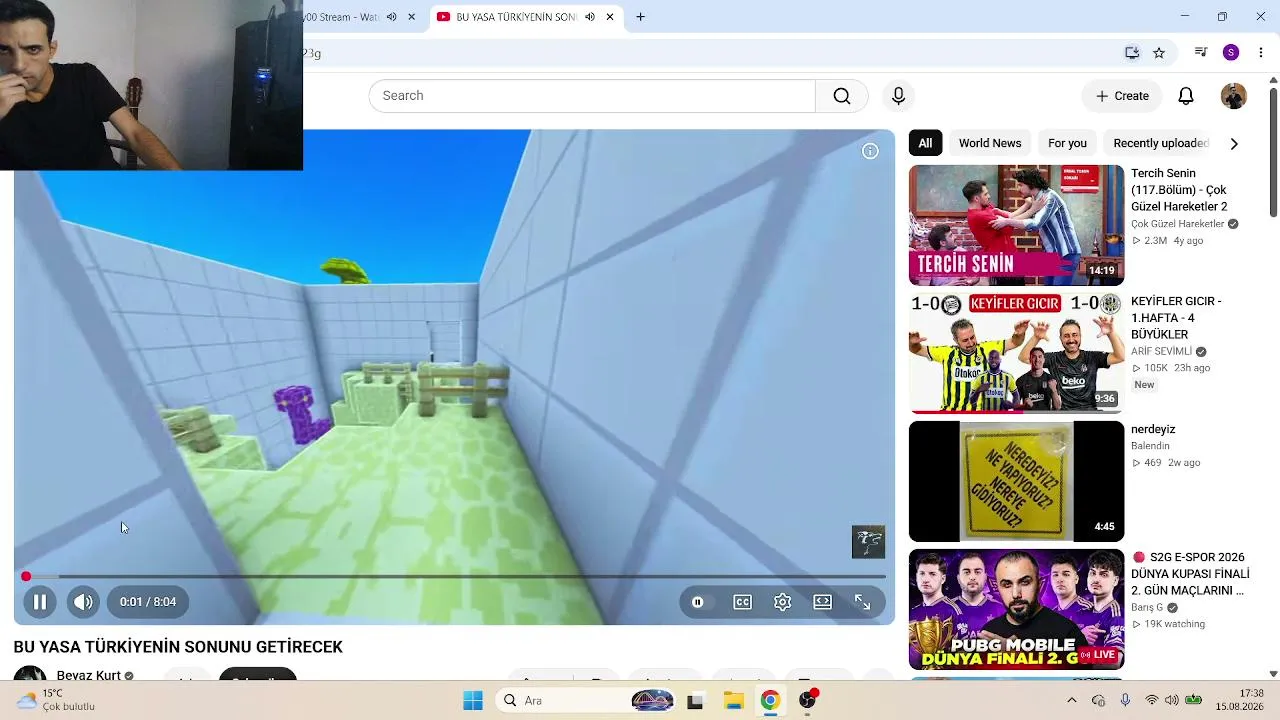Open the ARİF SEVİMLİ channel

pos(1162,352)
